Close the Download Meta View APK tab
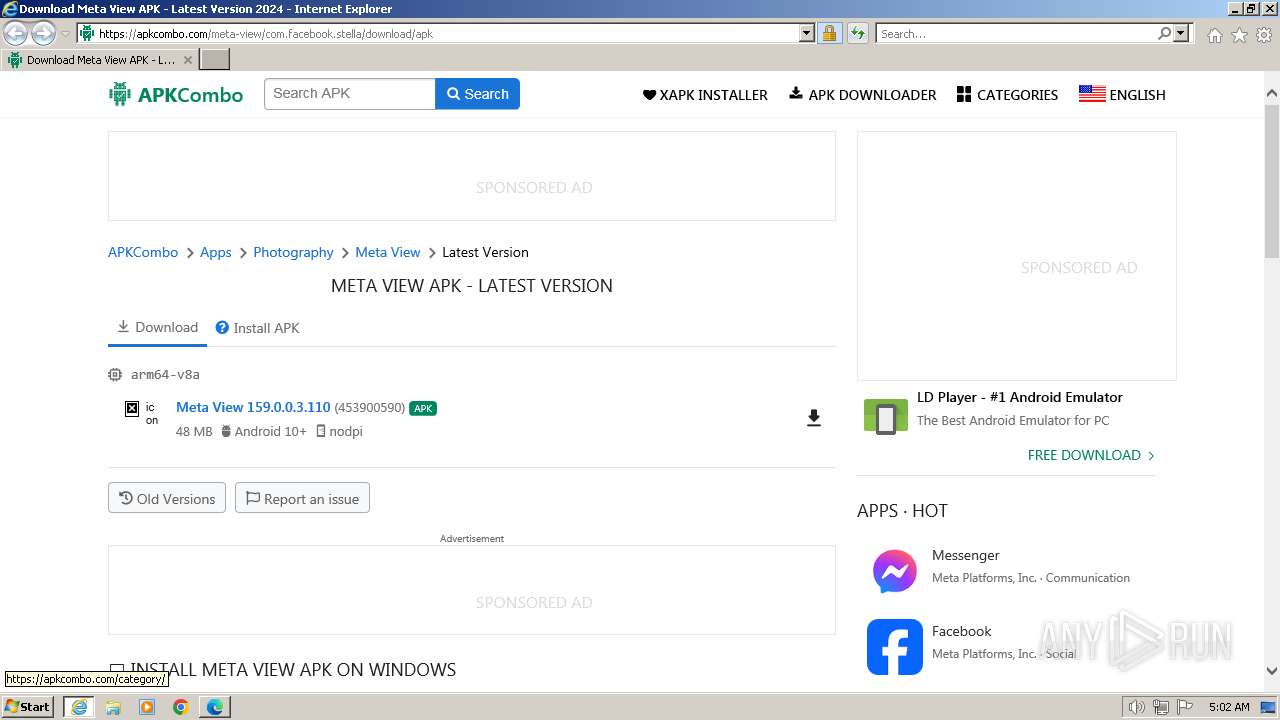This screenshot has height=720, width=1280. (x=187, y=60)
